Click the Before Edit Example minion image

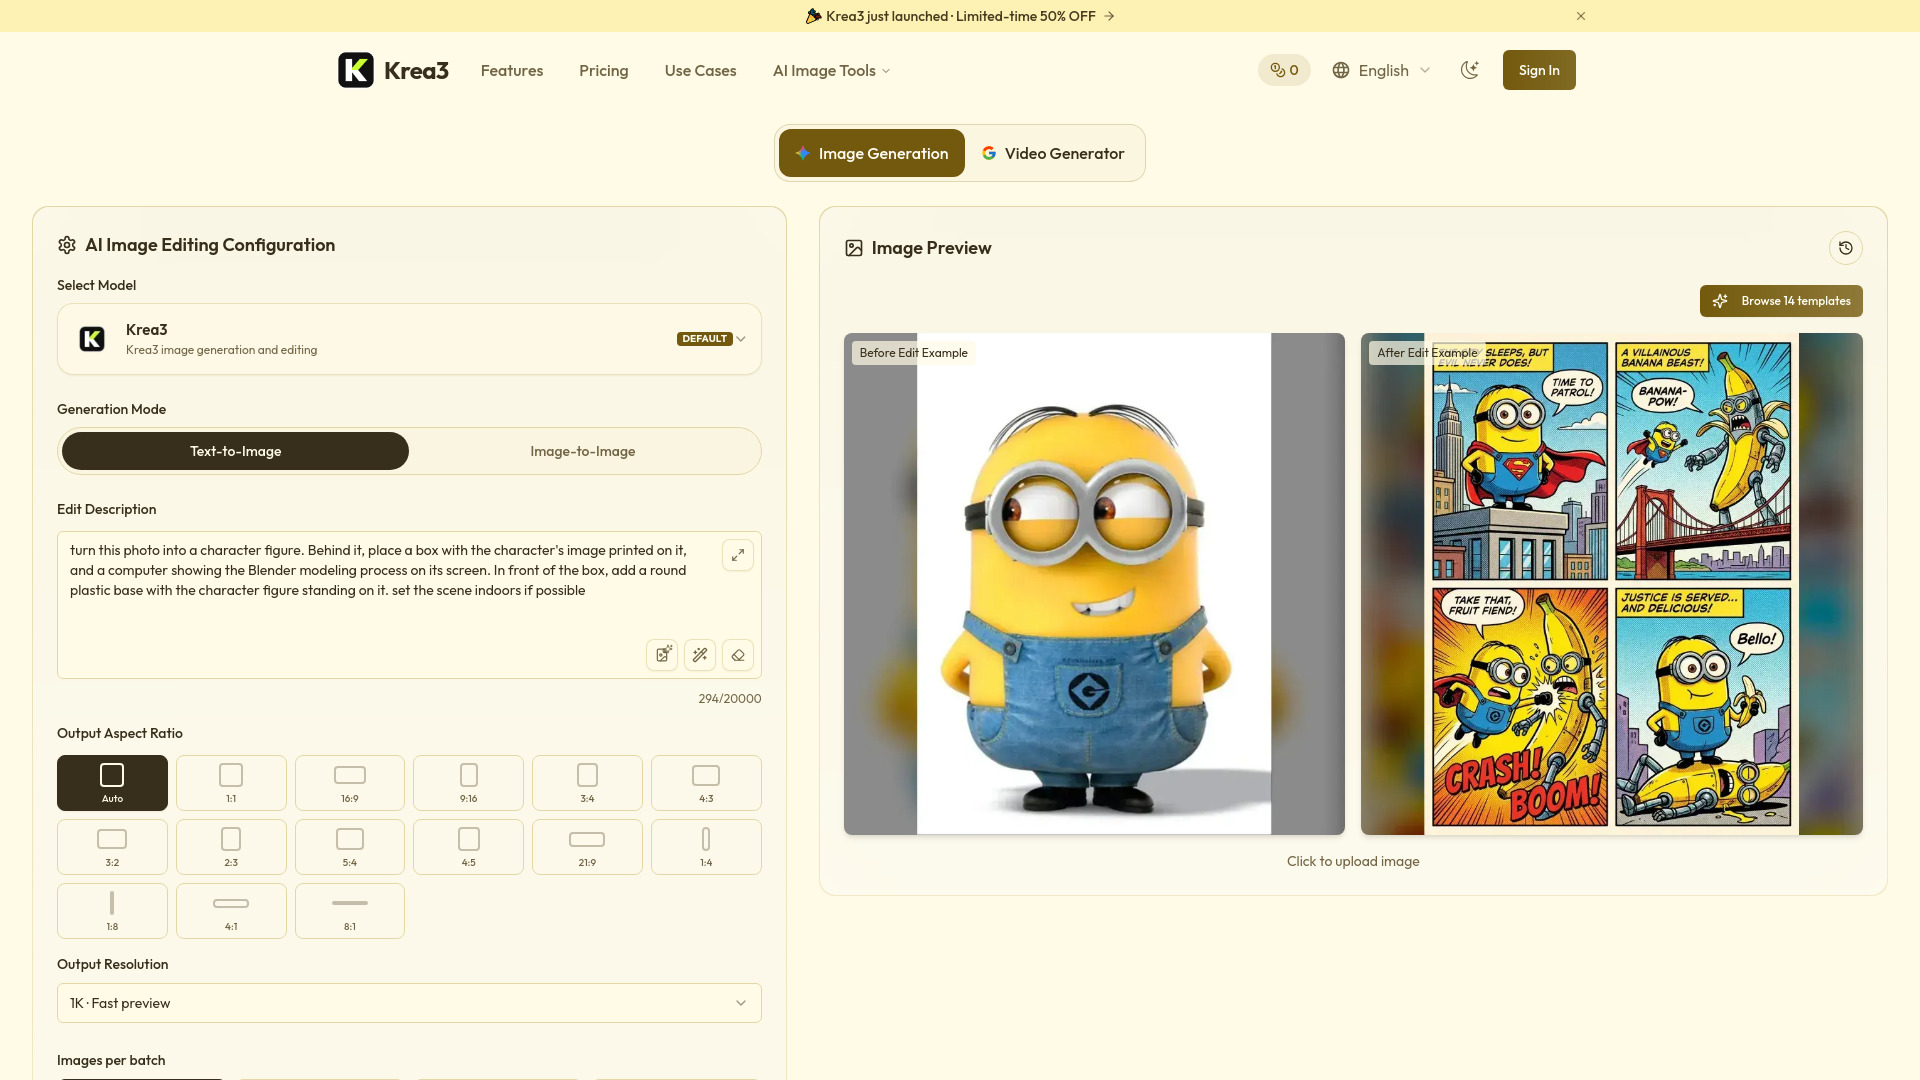[1094, 584]
